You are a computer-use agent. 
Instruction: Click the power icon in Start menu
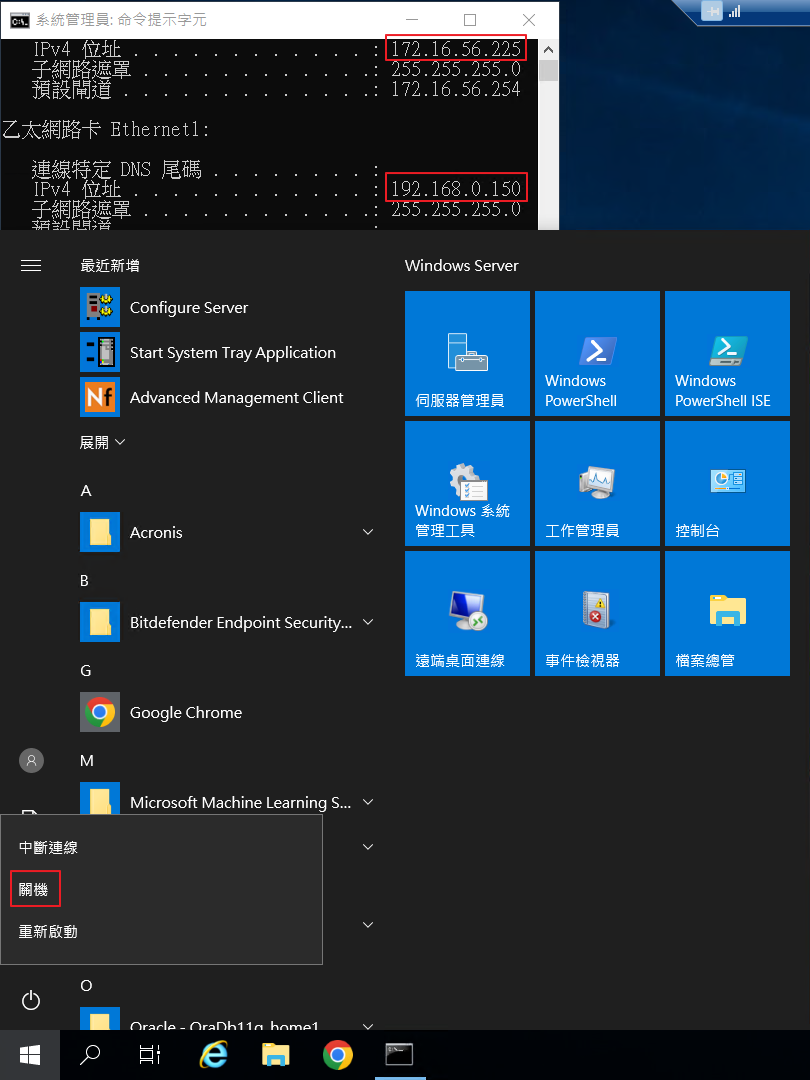(31, 1000)
